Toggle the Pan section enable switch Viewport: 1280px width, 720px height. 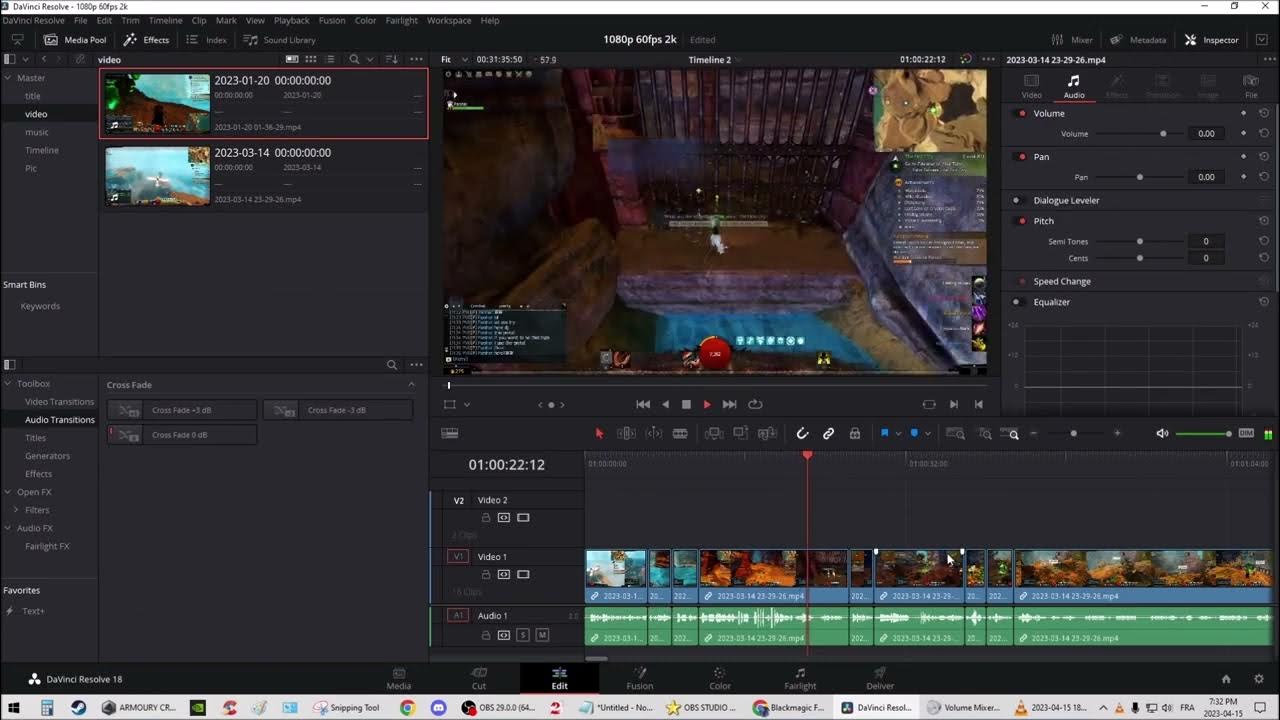coord(1021,157)
